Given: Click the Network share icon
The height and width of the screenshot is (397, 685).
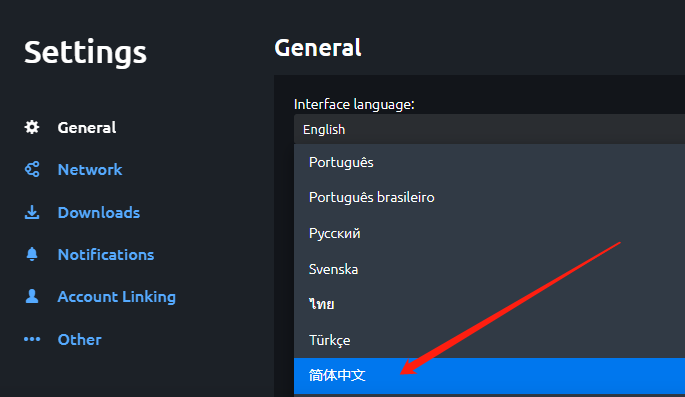Looking at the screenshot, I should coord(32,169).
